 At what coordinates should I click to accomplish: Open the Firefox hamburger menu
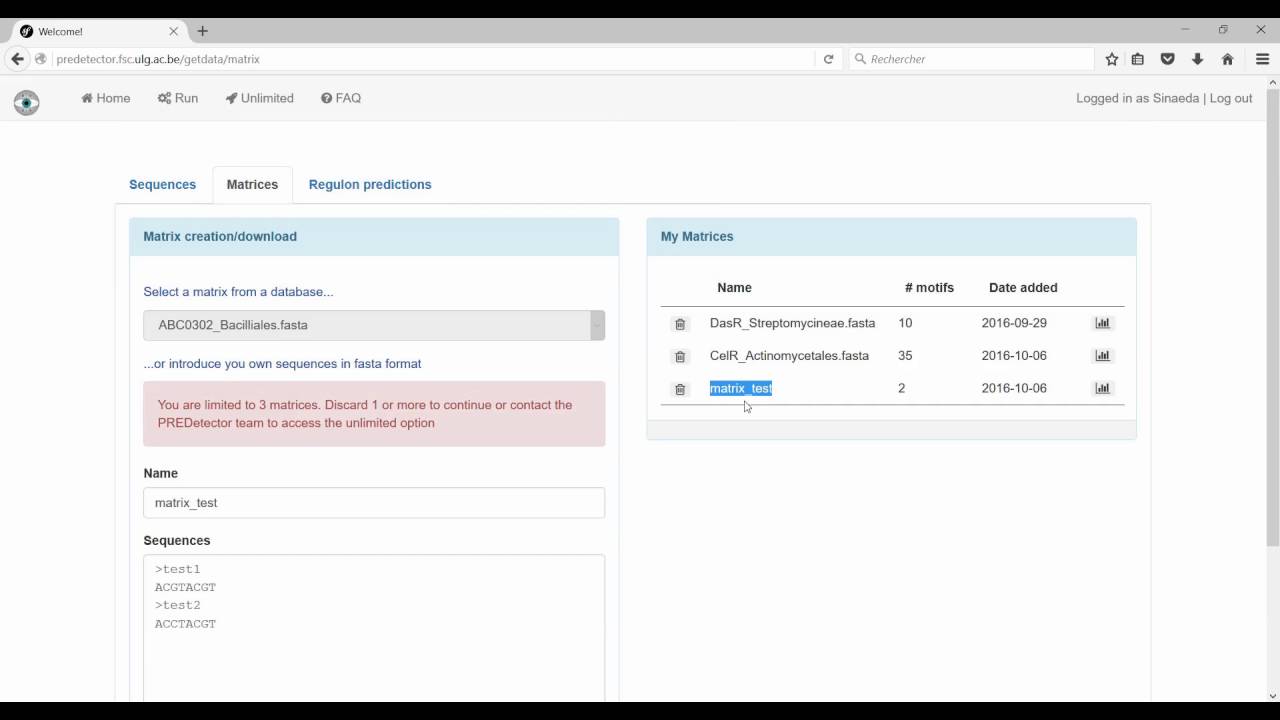point(1262,59)
